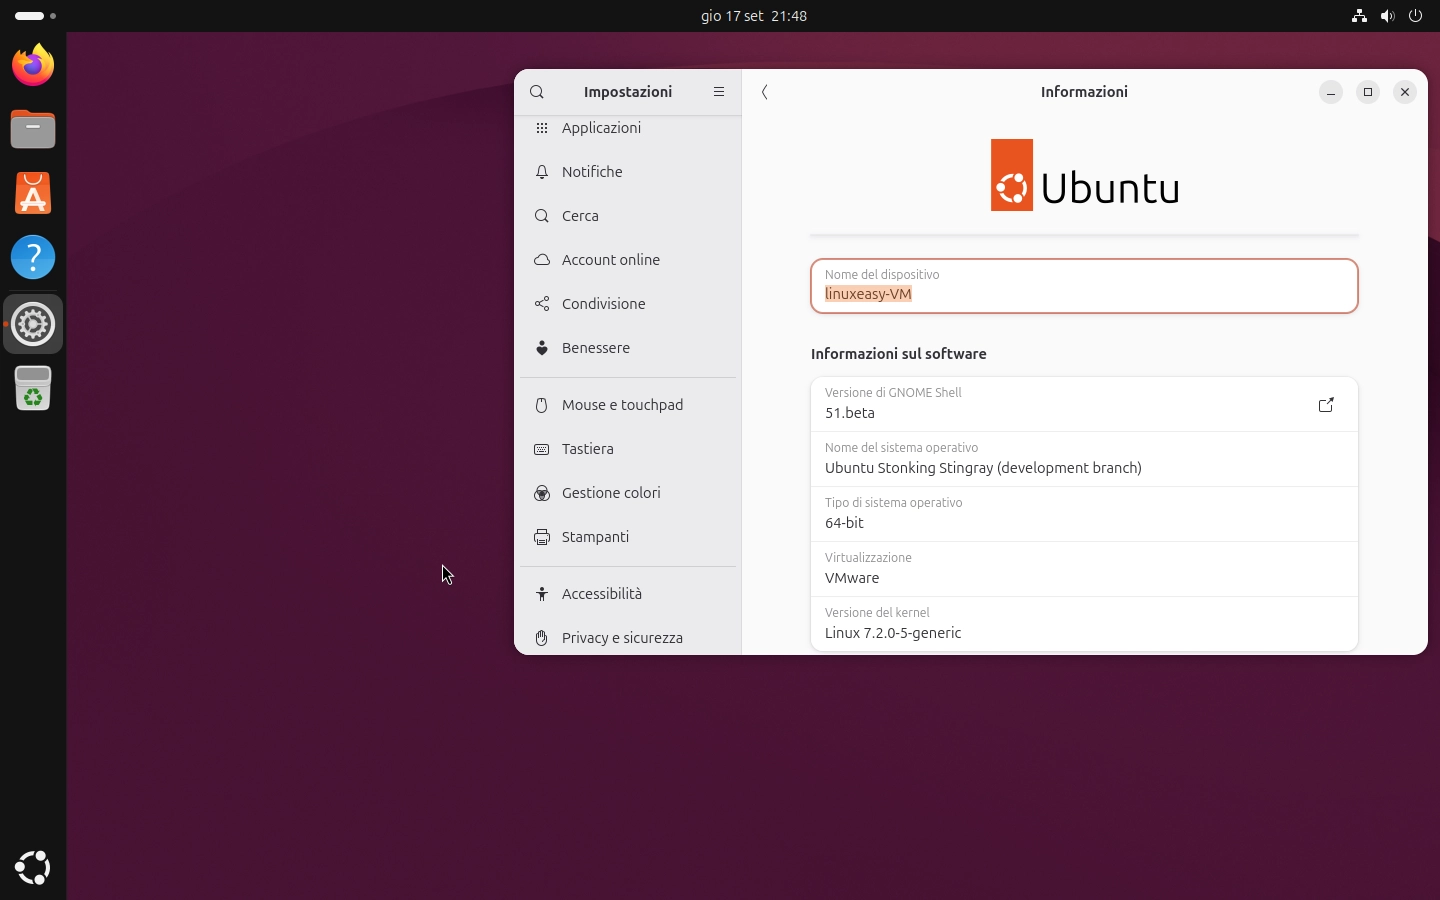The image size is (1440, 900).
Task: Click the Linux 7.2.0-5-generic kernel version
Action: [x=893, y=633]
